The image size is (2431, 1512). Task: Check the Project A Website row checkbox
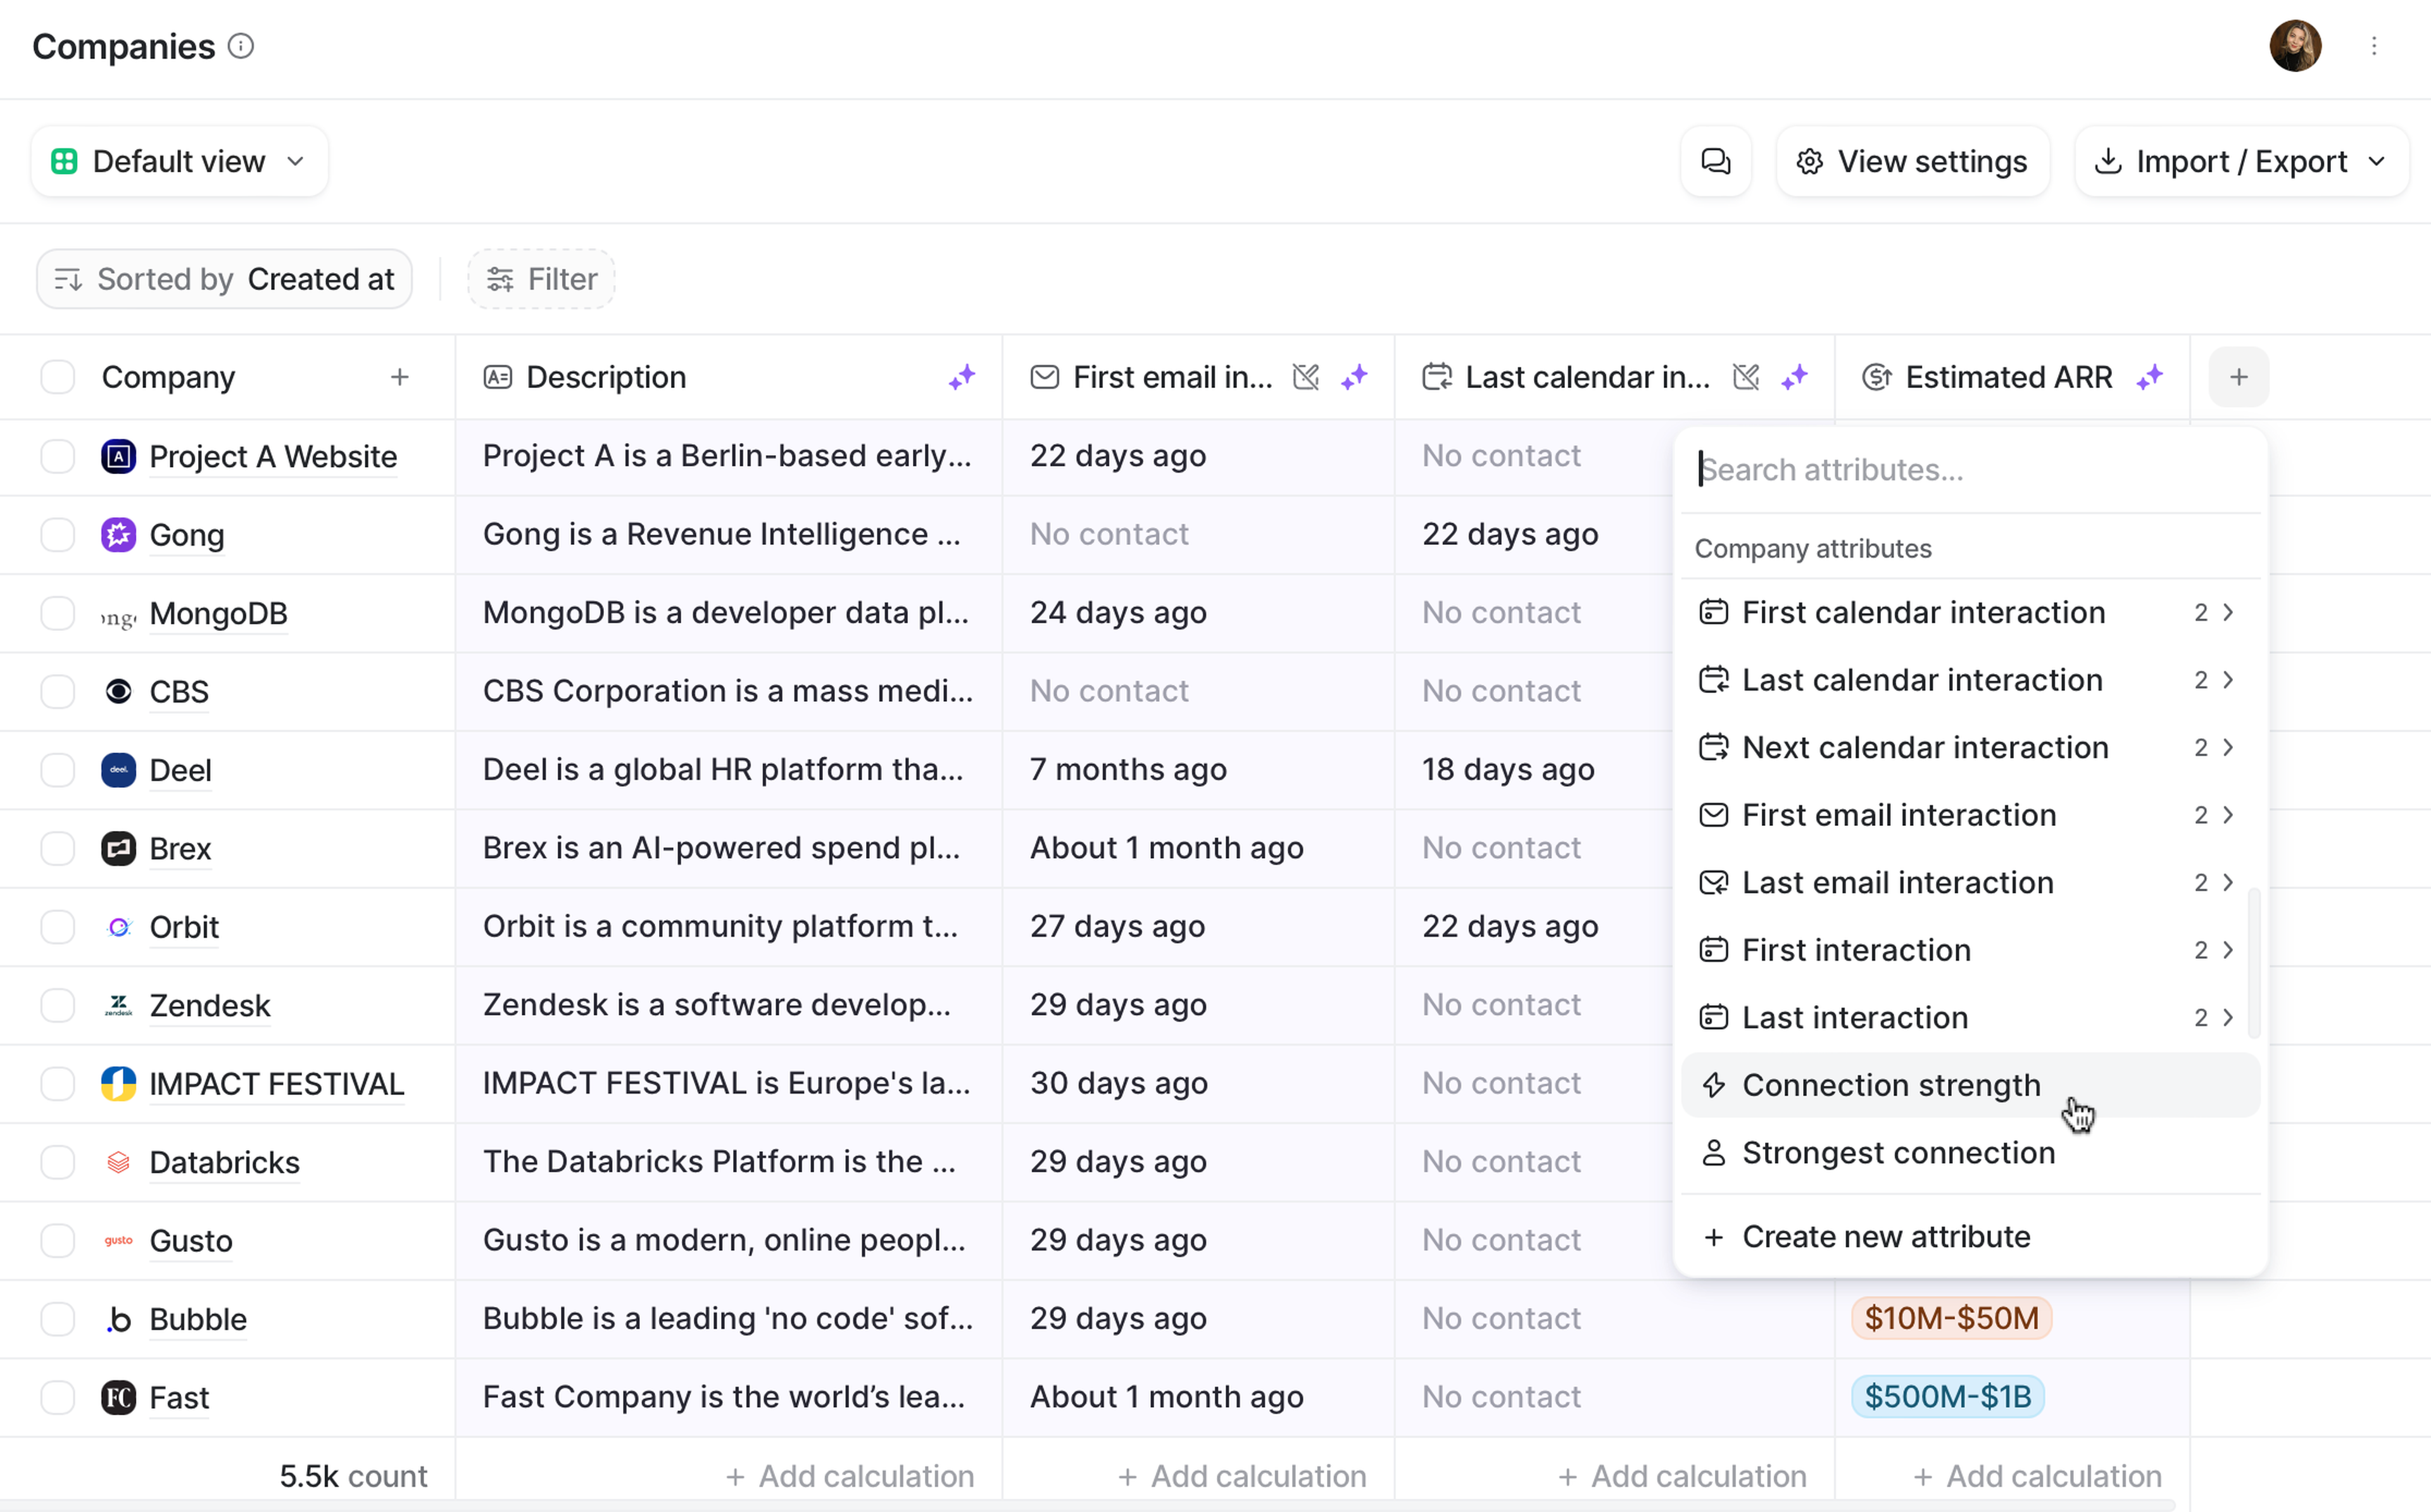pos(58,456)
